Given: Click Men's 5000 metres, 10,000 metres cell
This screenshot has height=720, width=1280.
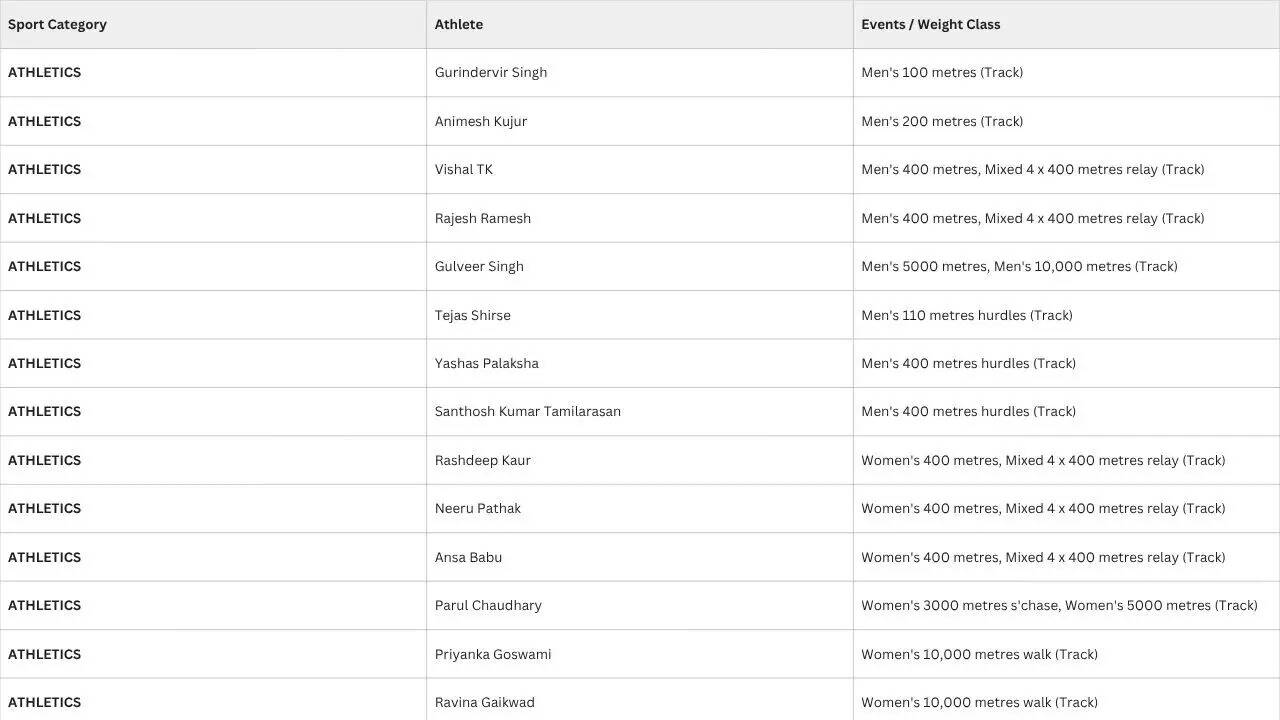Looking at the screenshot, I should (x=1066, y=266).
